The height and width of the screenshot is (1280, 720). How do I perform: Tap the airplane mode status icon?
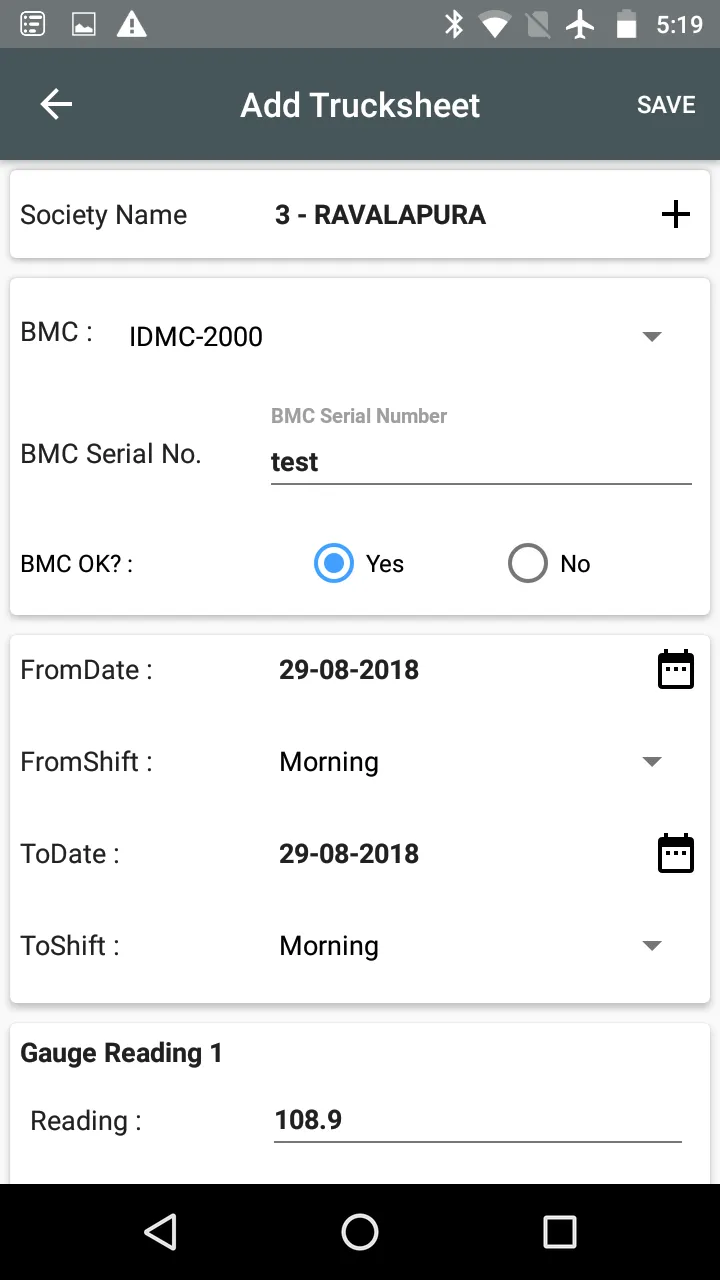(580, 24)
